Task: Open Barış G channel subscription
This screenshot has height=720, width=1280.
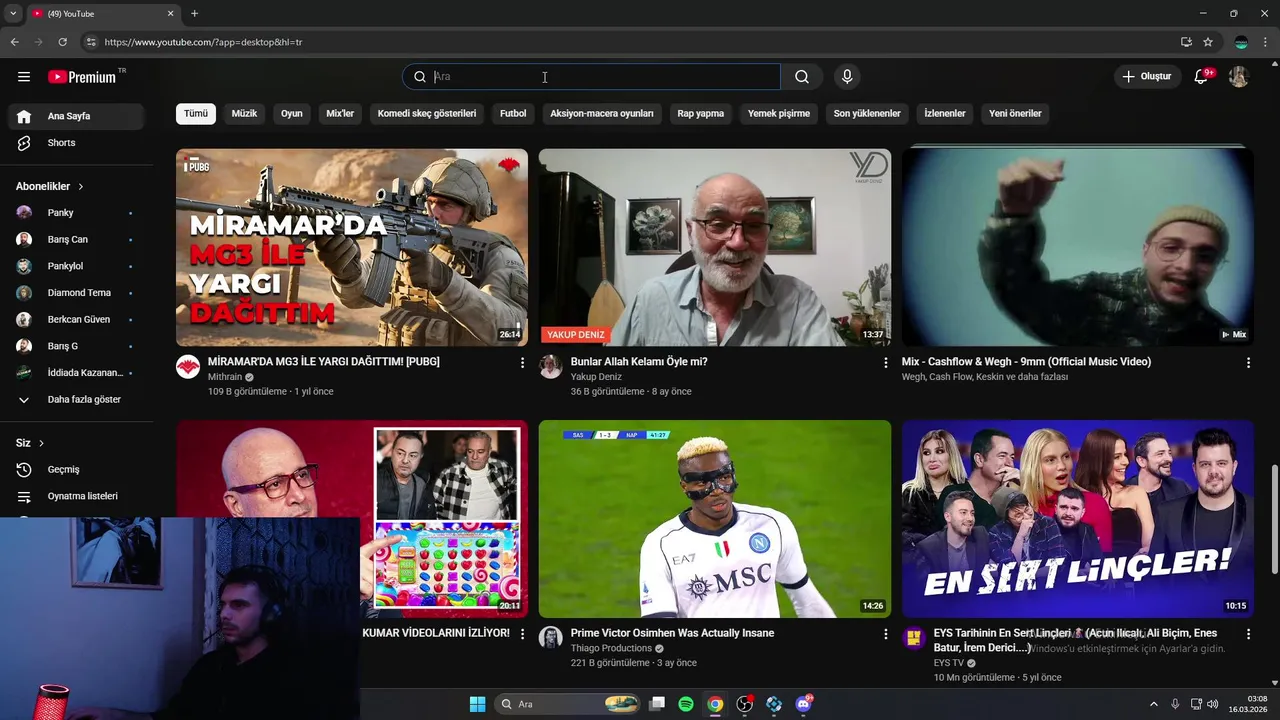Action: 76,346
